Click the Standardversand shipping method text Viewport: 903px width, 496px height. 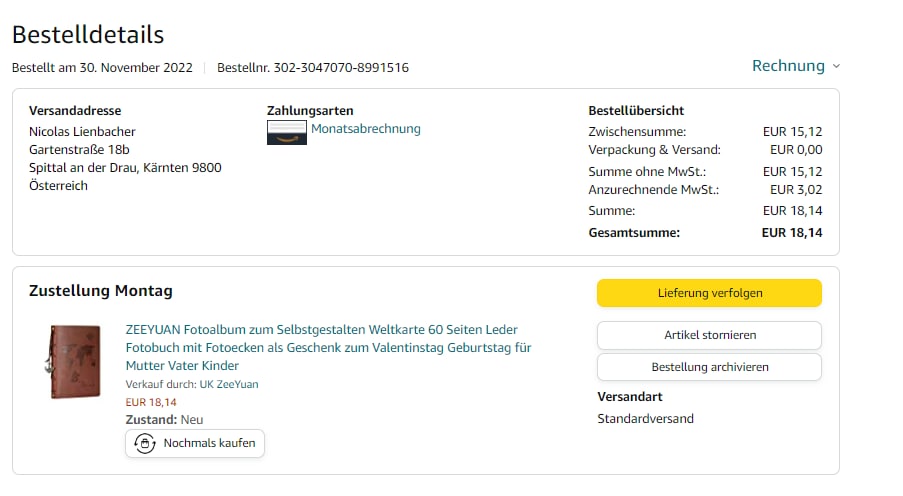646,419
